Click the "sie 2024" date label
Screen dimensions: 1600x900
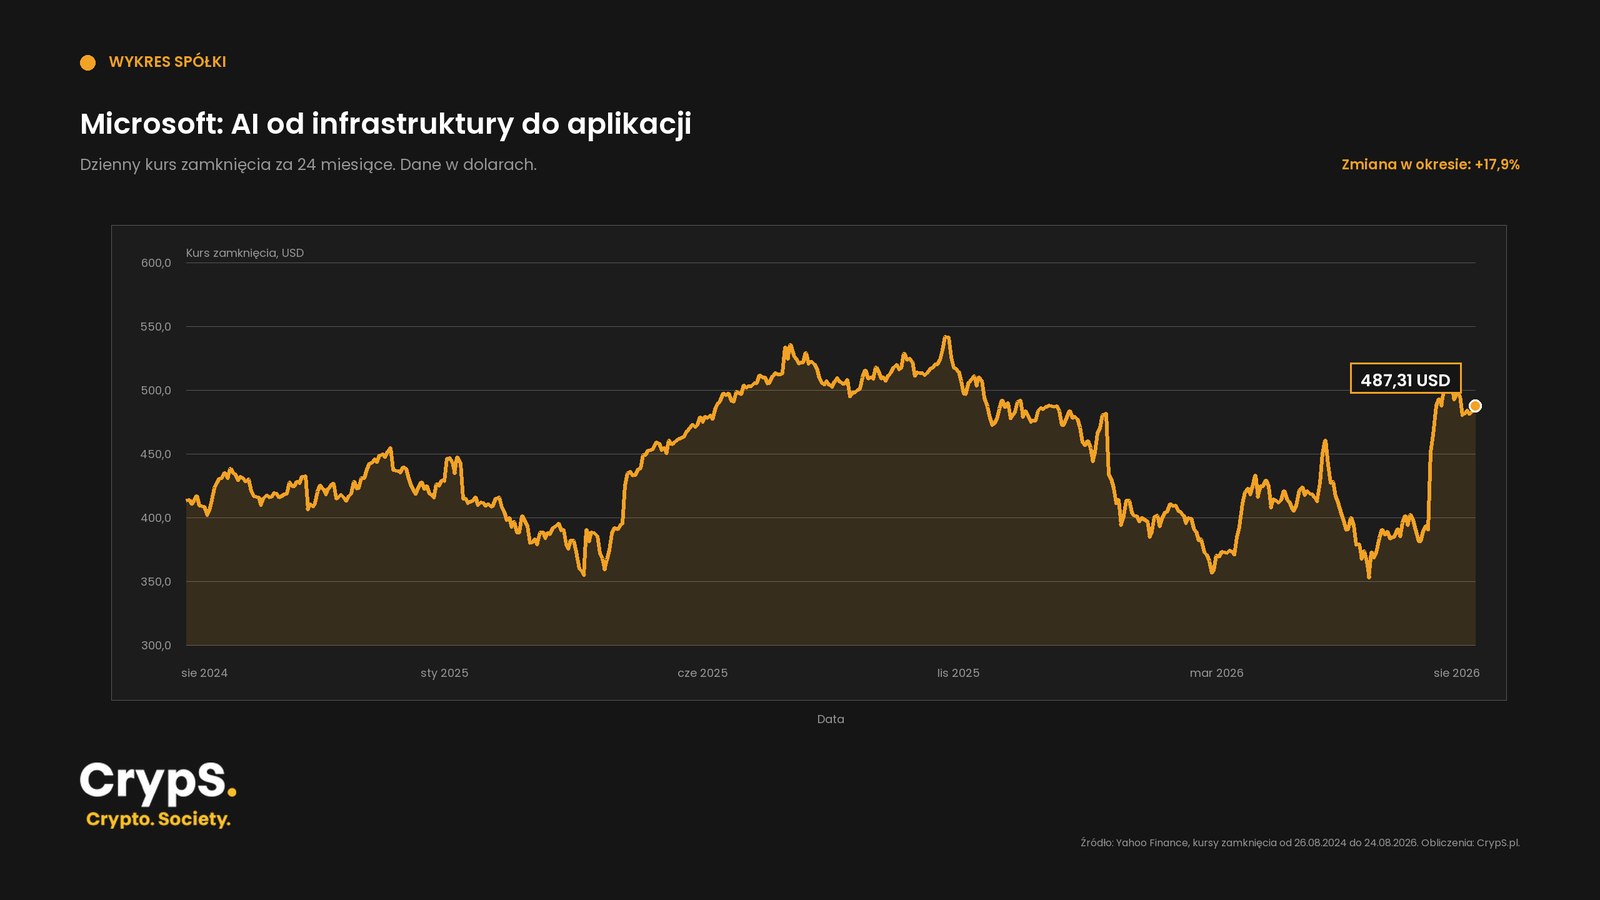(204, 673)
